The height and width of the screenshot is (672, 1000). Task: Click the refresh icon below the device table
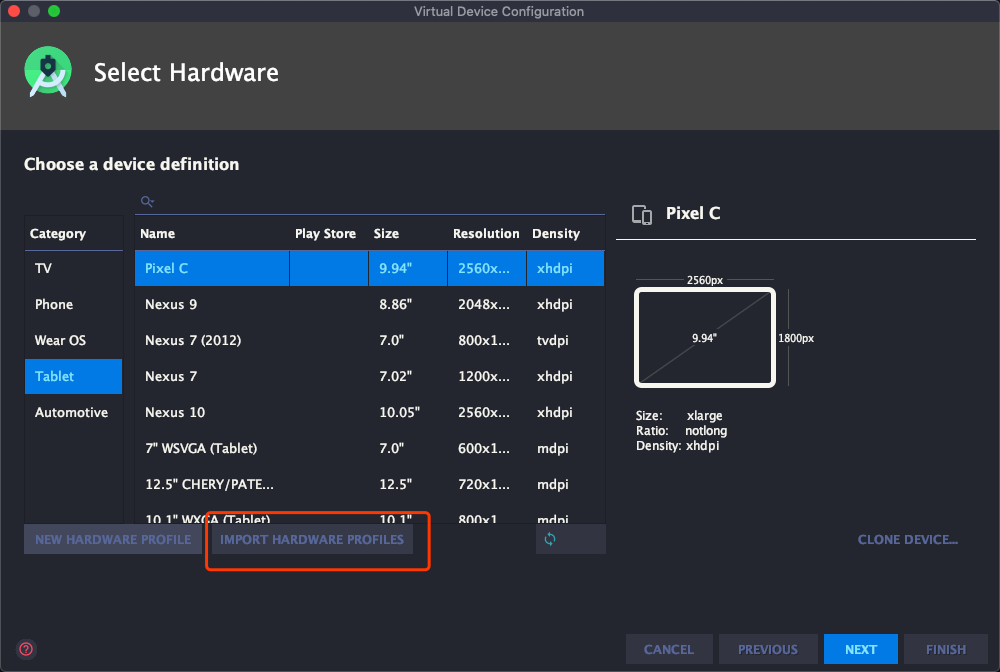coord(550,539)
